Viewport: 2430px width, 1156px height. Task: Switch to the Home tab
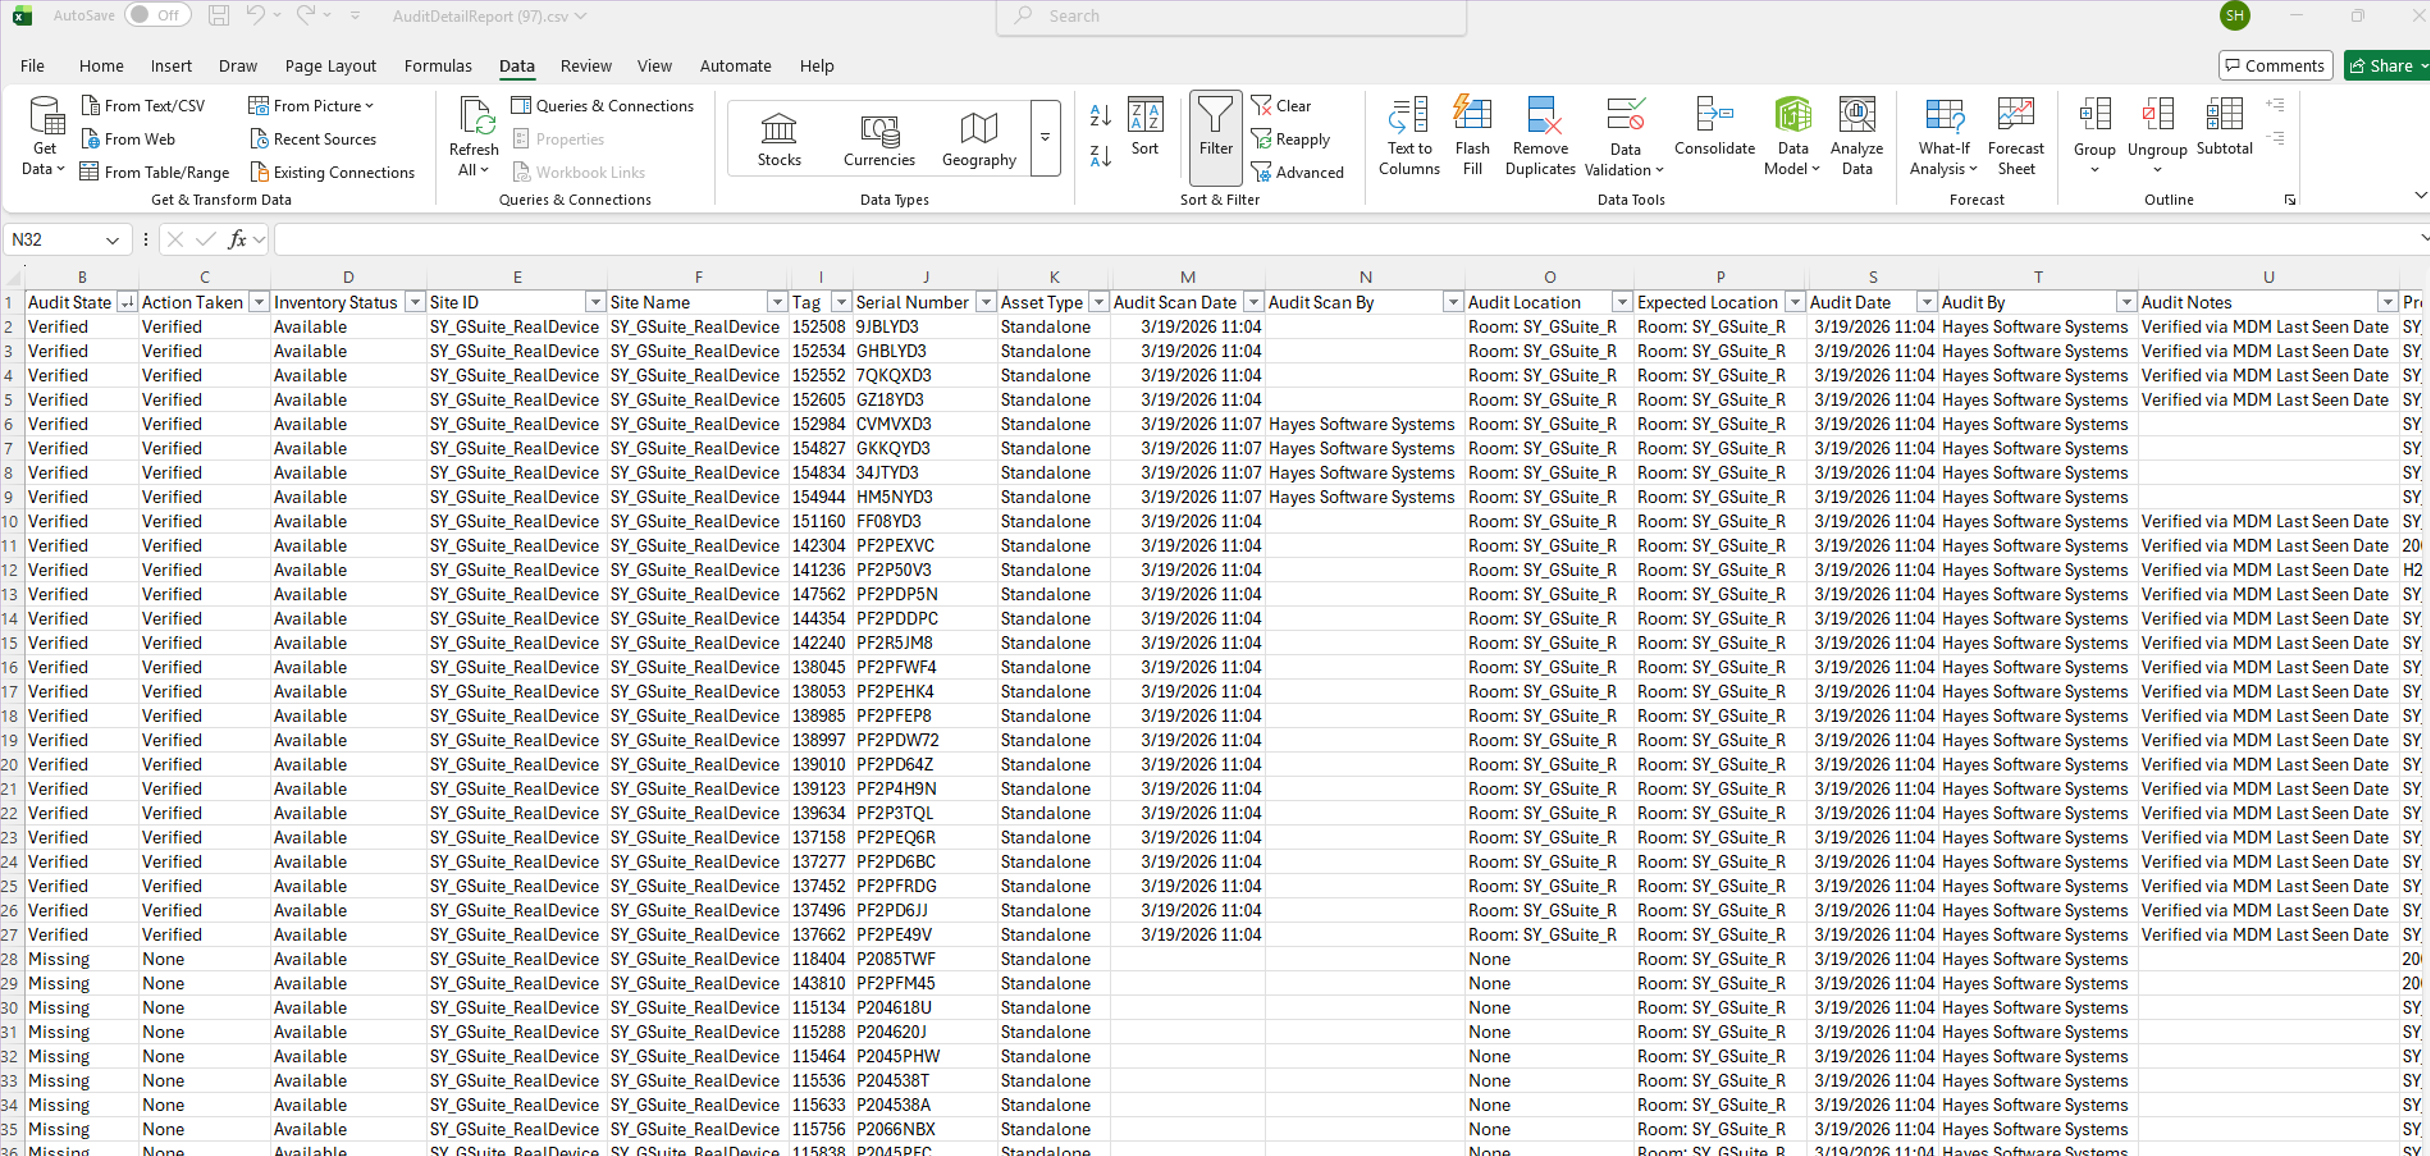[101, 66]
